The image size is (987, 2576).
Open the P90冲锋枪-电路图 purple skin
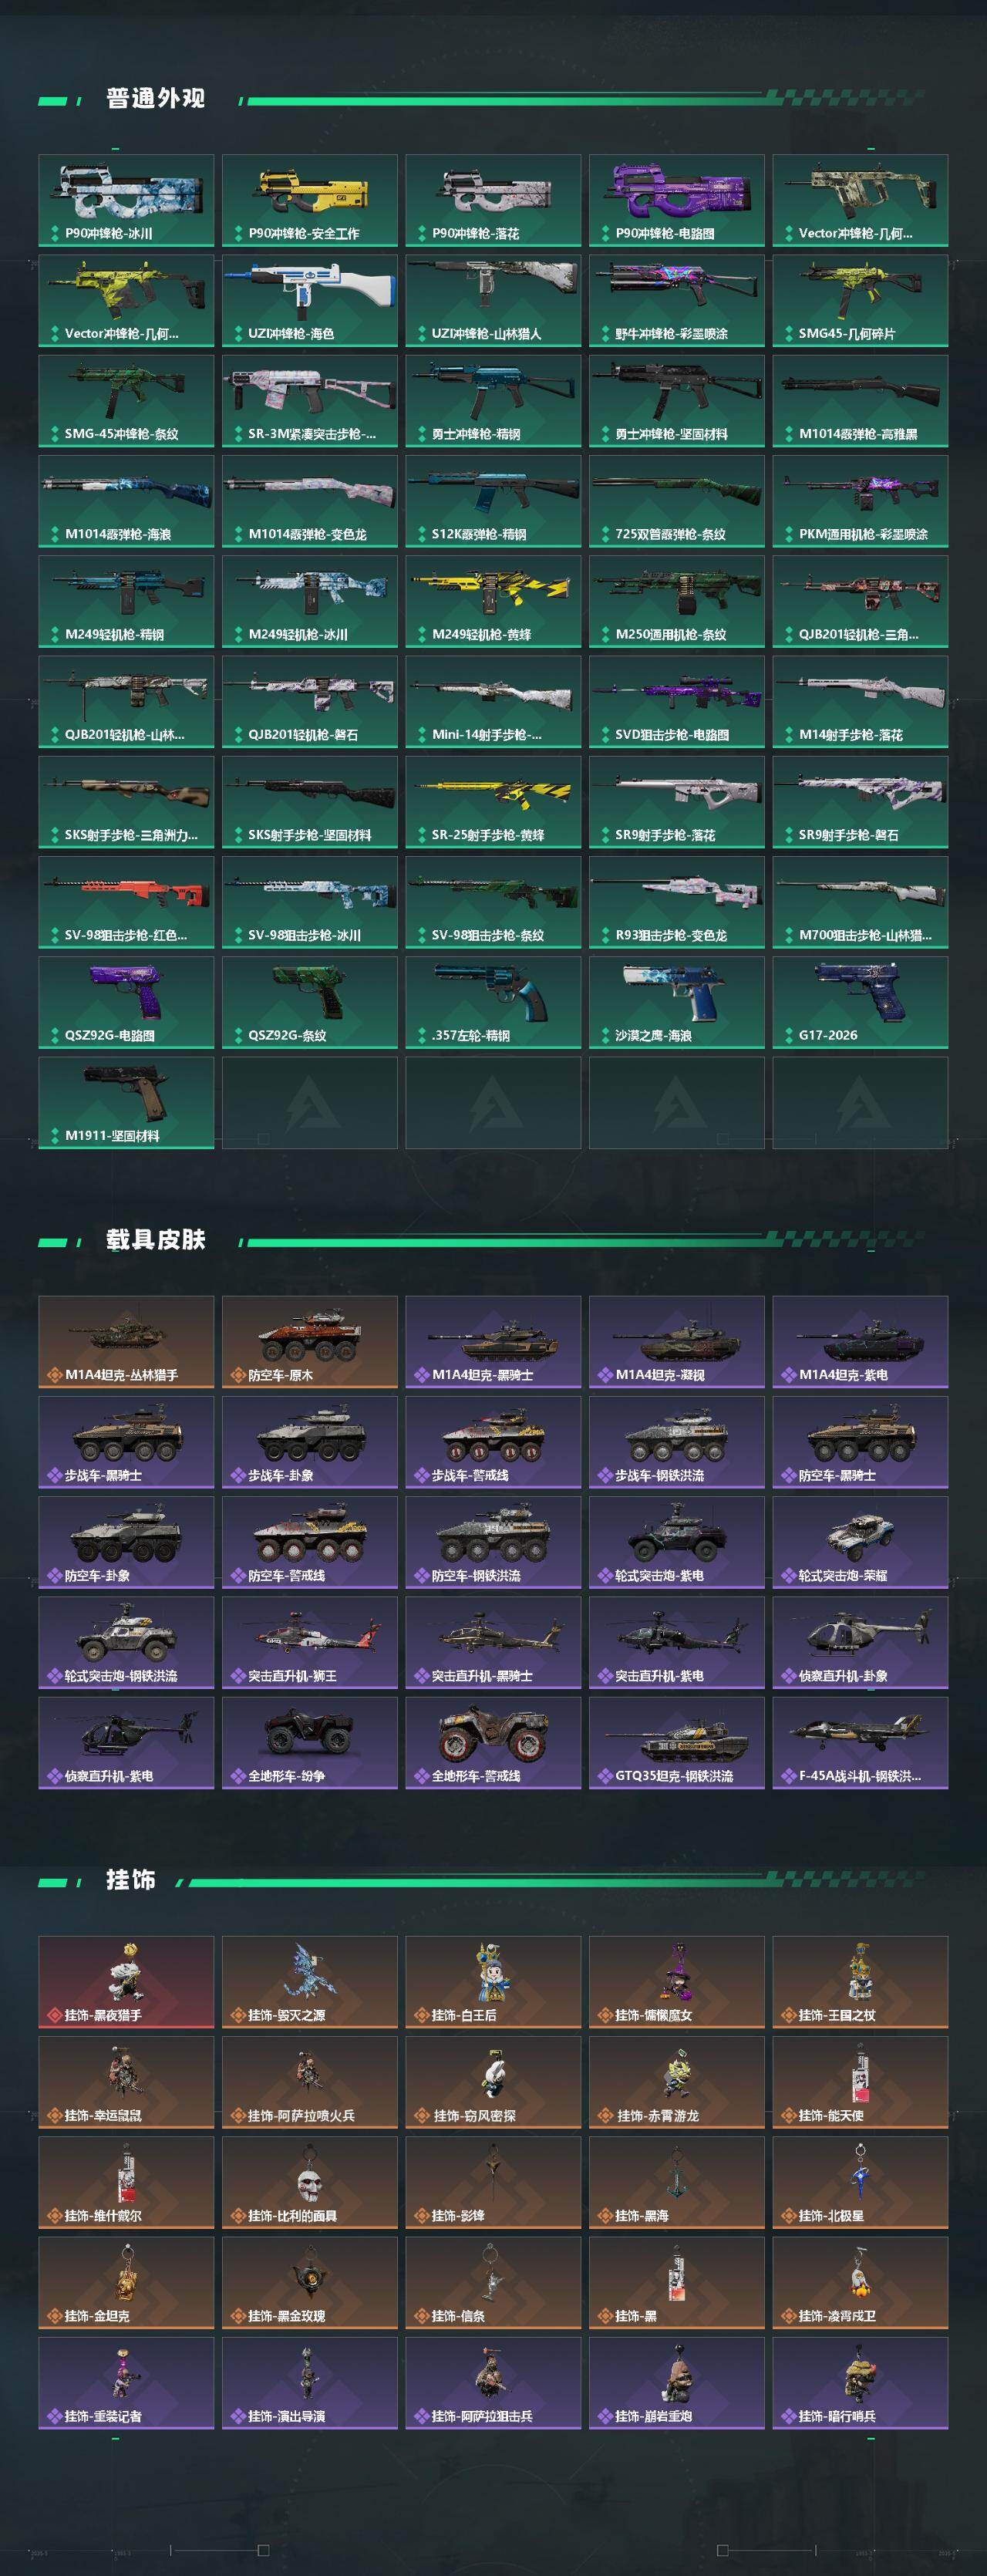(676, 200)
